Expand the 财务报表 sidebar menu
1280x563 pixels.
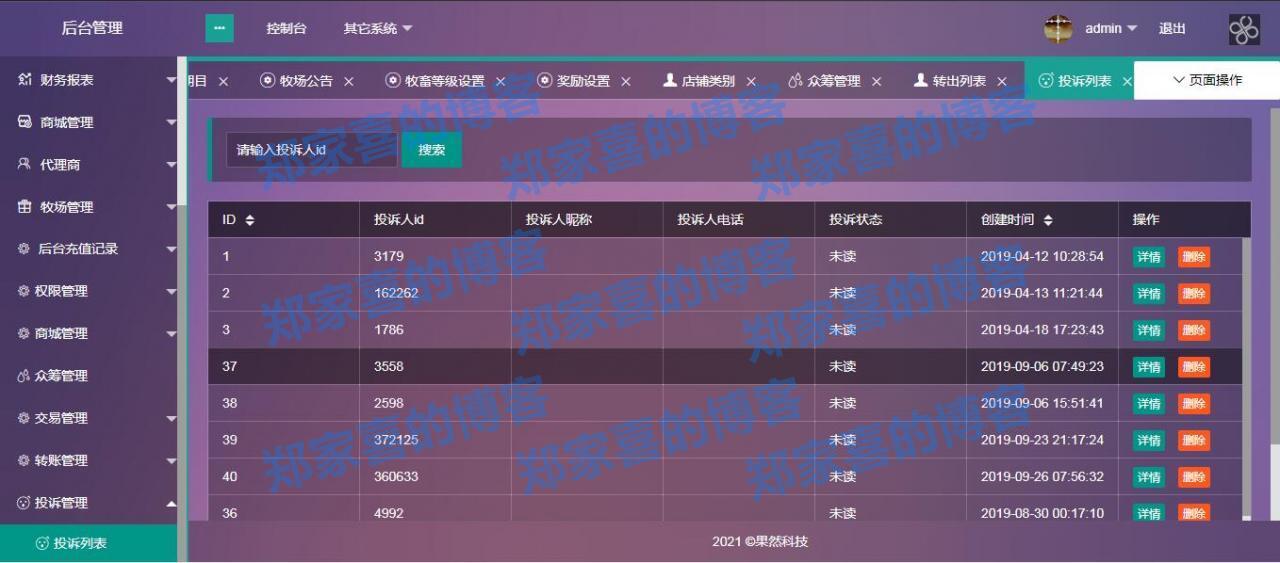(x=171, y=80)
